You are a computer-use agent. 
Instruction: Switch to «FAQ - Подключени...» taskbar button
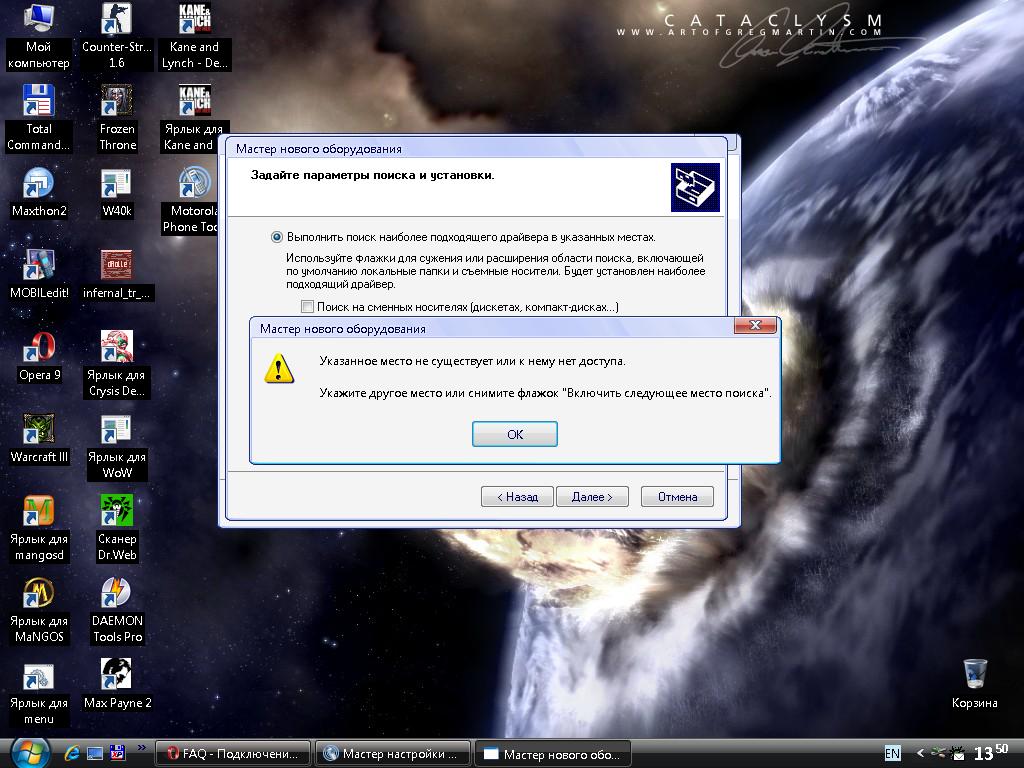pyautogui.click(x=233, y=754)
